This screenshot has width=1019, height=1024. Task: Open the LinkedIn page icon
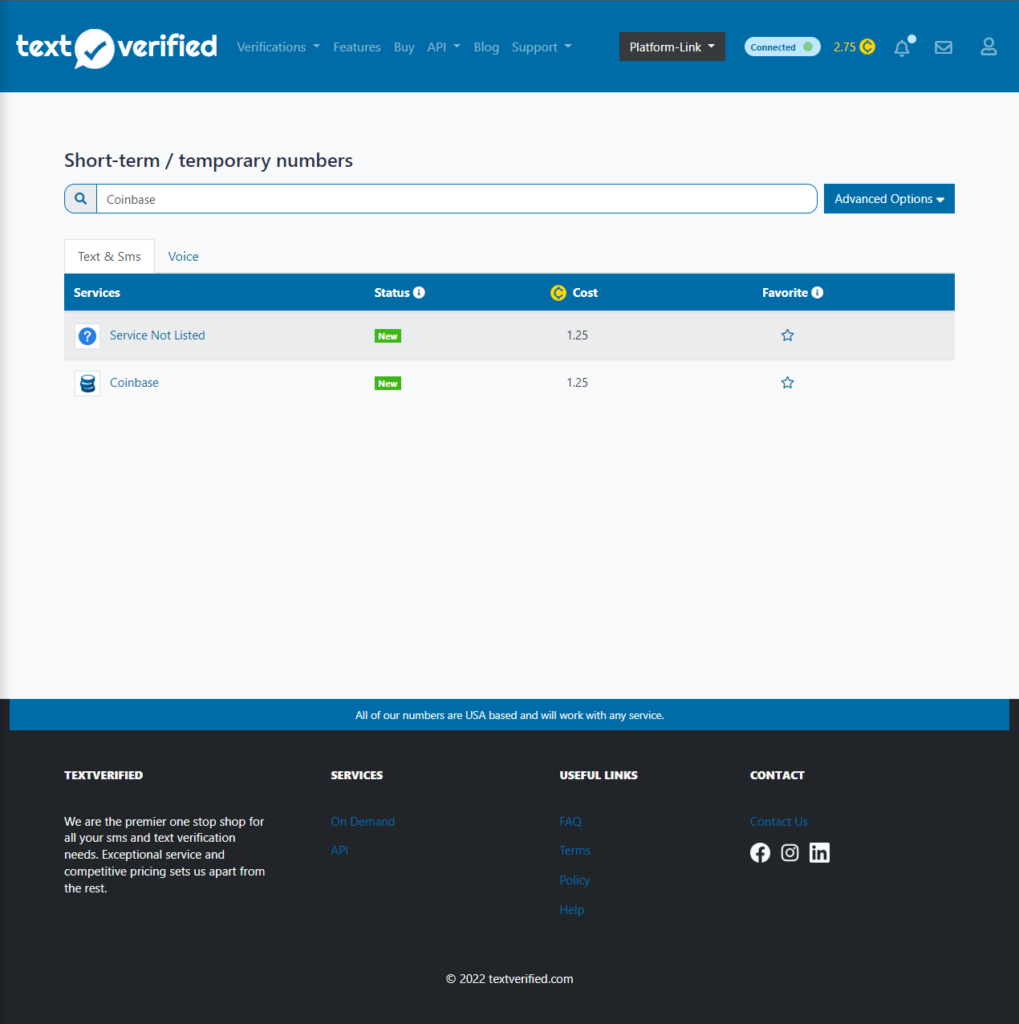tap(819, 853)
